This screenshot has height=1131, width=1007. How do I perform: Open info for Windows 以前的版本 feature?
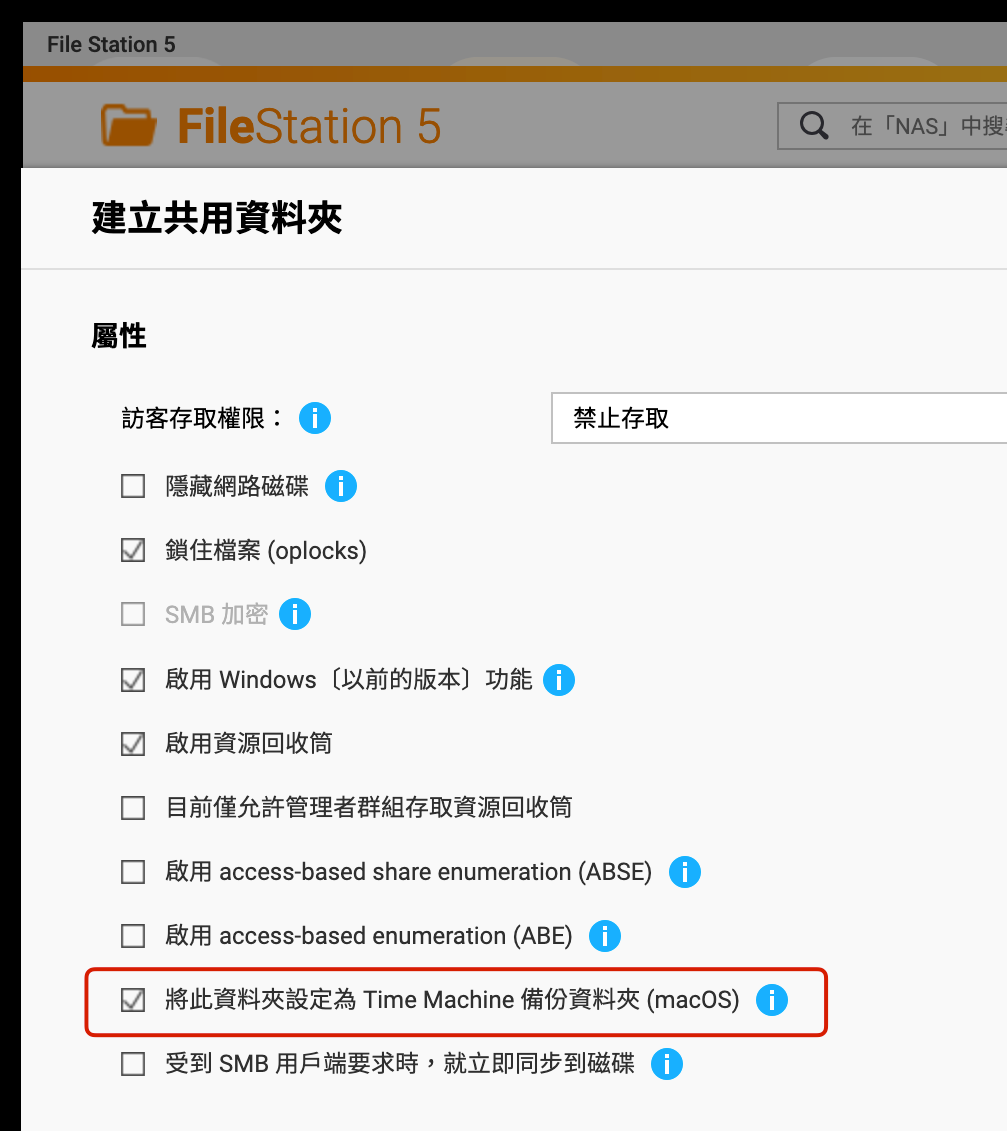click(559, 680)
